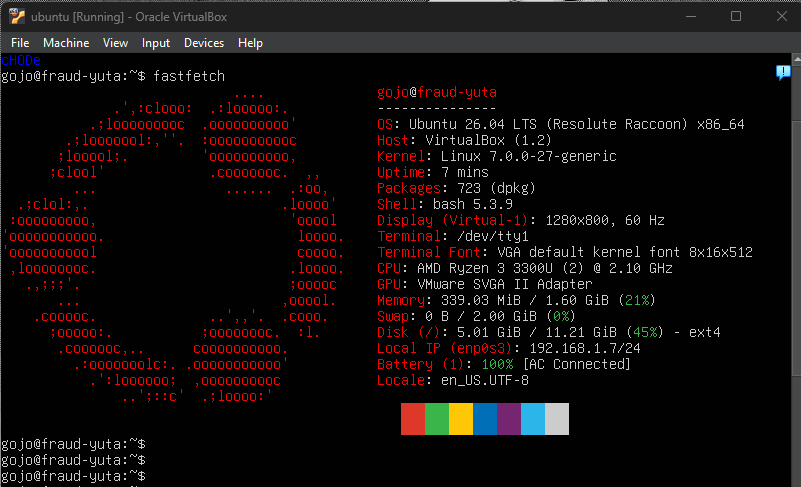Click the '/dev/tty1' terminal value
Viewport: 801px width, 487px height.
click(x=492, y=236)
